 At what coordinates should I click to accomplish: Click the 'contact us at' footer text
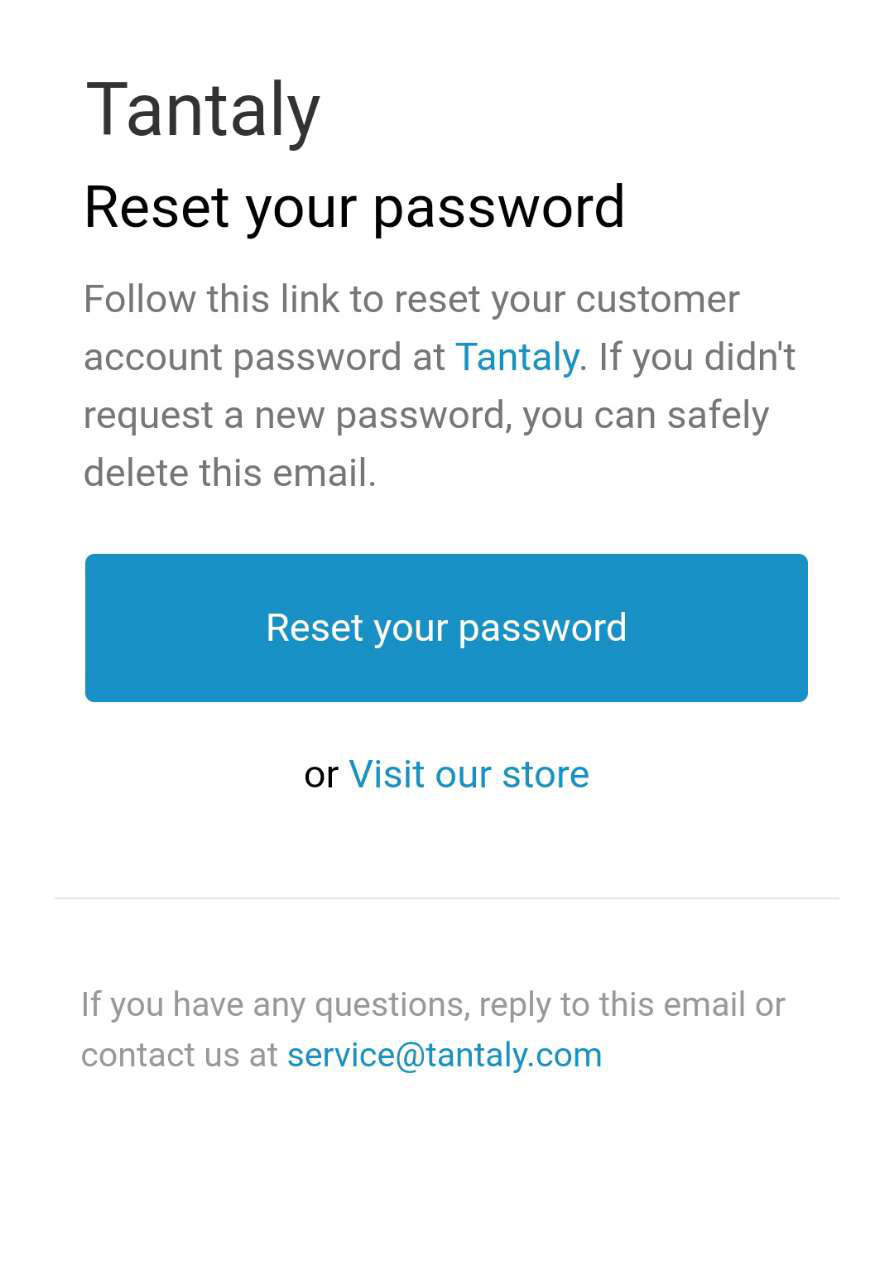179,1055
